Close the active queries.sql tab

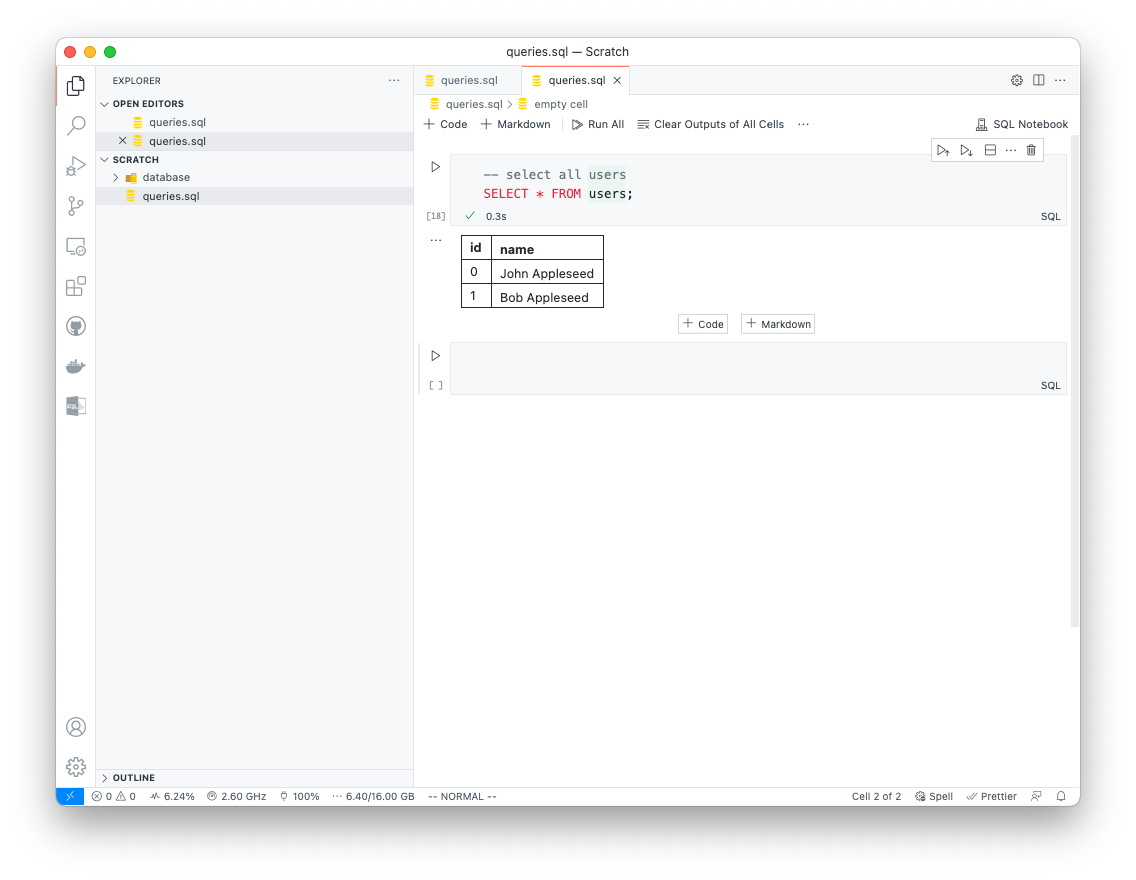pos(617,80)
